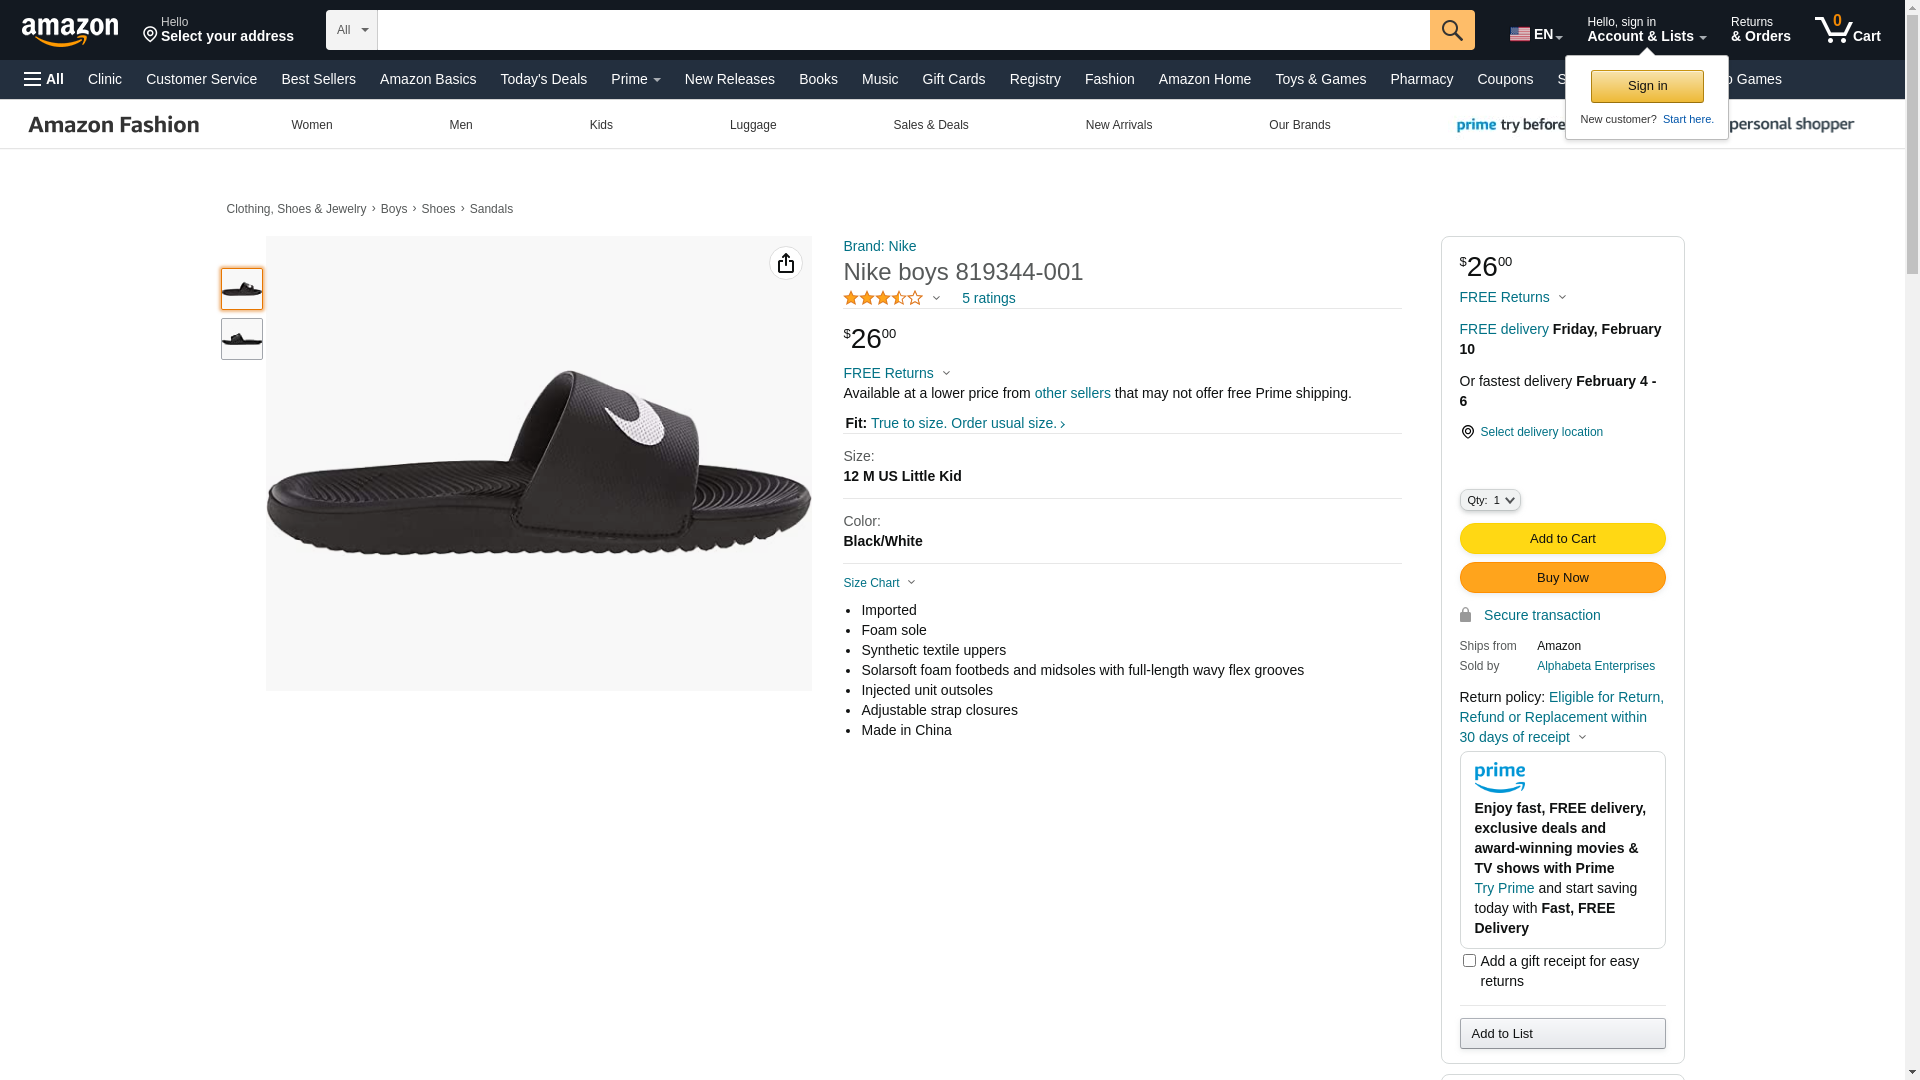The width and height of the screenshot is (1920, 1080).
Task: Click the share icon on product image
Action: tap(786, 263)
